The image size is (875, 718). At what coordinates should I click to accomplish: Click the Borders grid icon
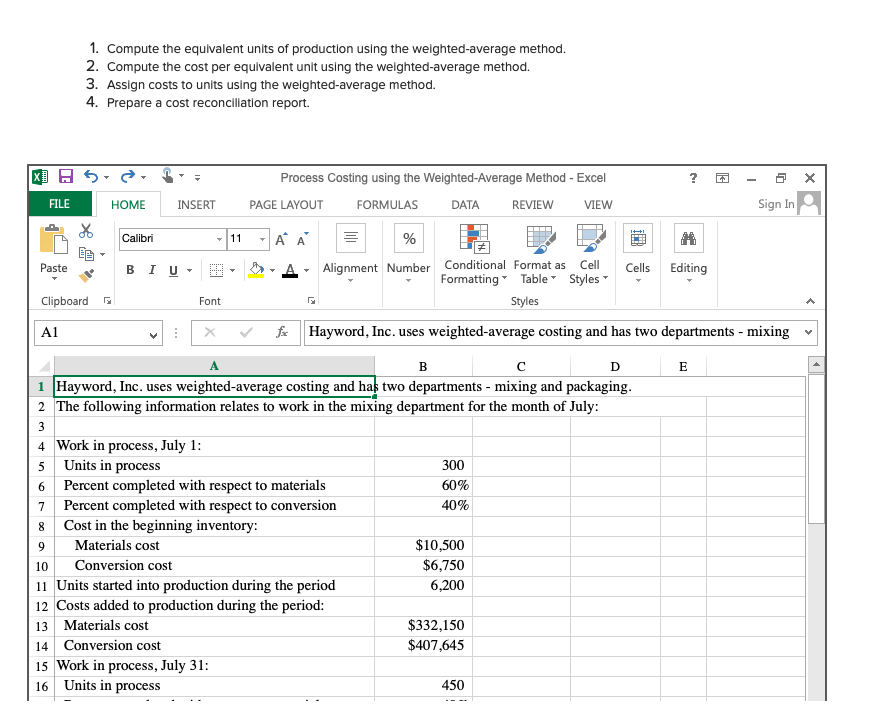pos(216,271)
